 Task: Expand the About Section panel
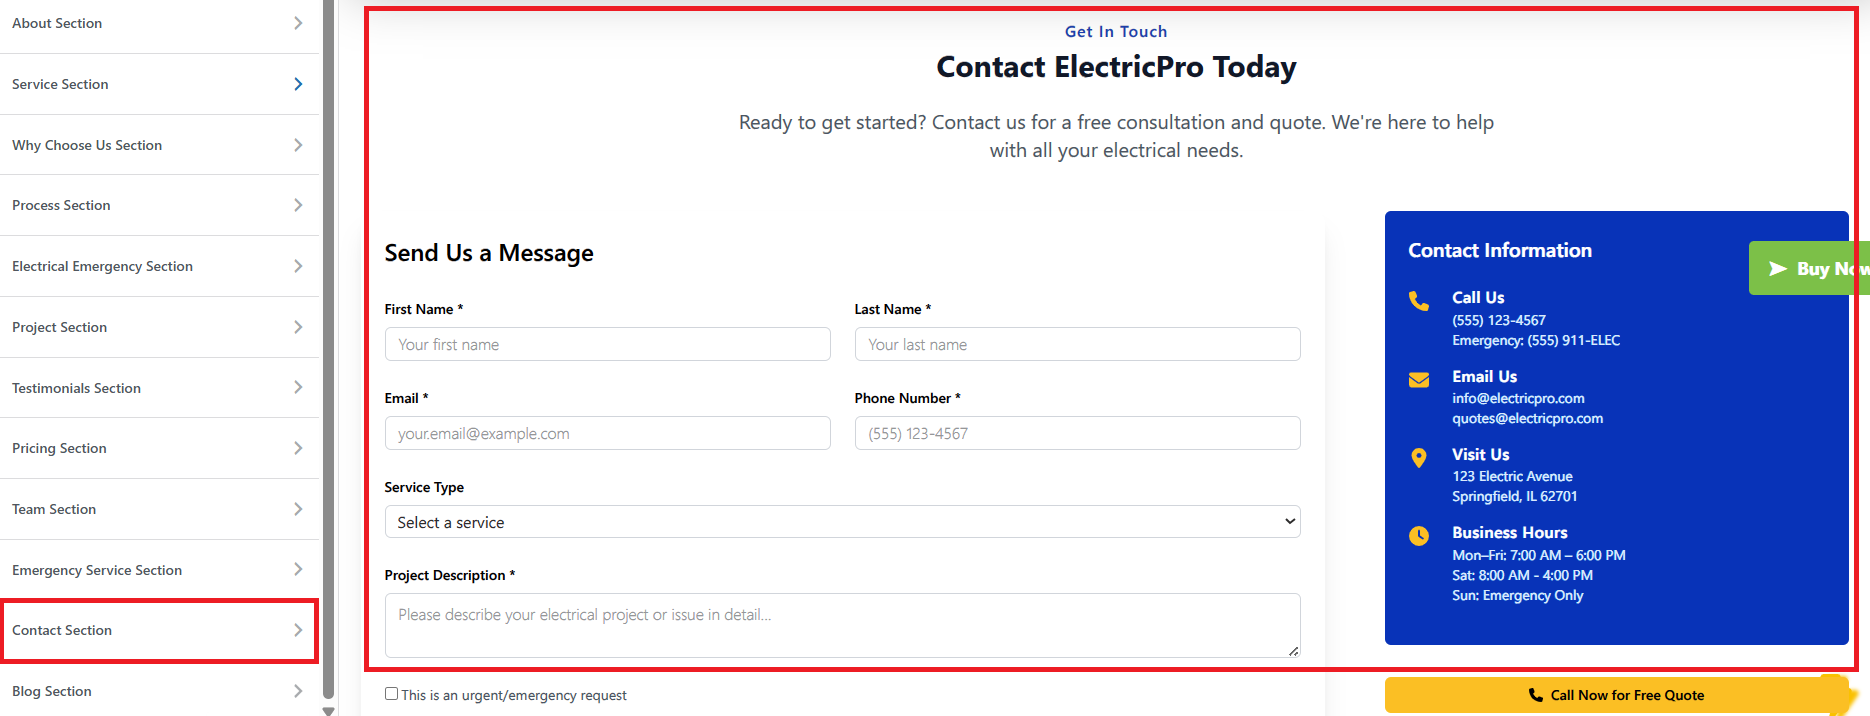(x=158, y=23)
